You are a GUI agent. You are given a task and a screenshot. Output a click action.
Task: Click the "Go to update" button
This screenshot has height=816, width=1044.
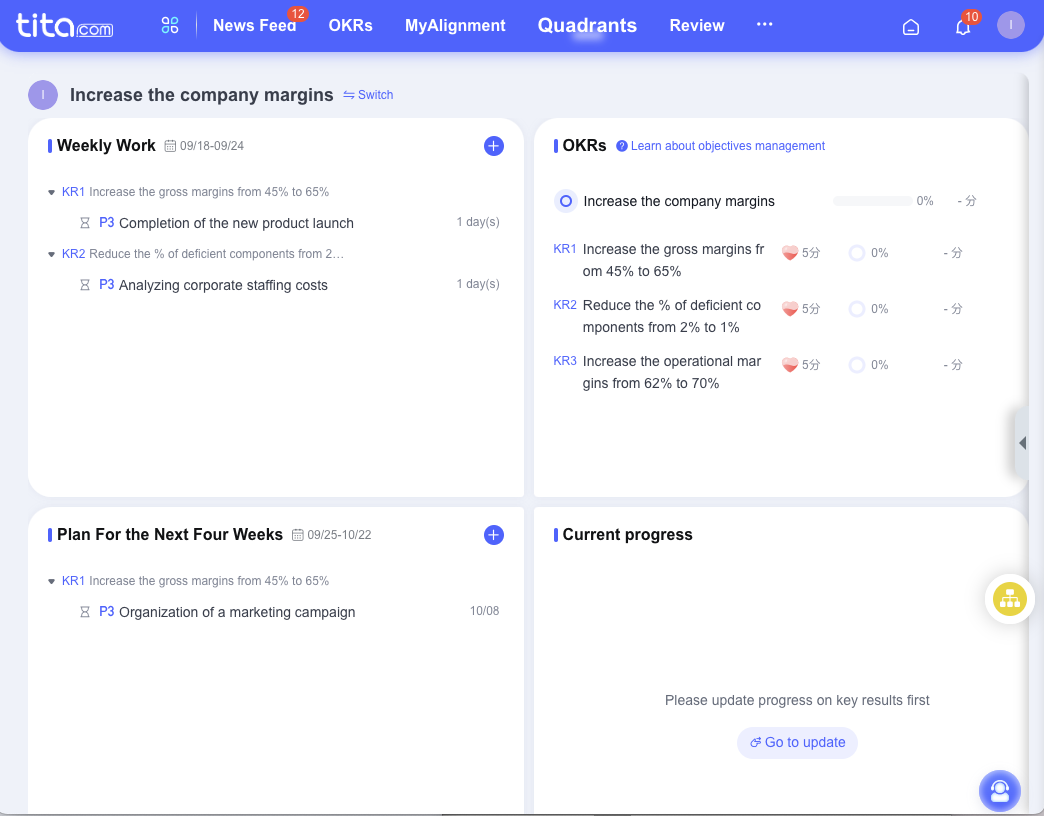click(797, 742)
